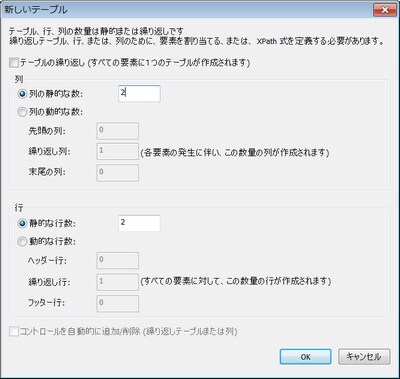Toggle the コントロールを自動的に追加/削除 checkbox
This screenshot has width=400, height=379.
[x=14, y=331]
